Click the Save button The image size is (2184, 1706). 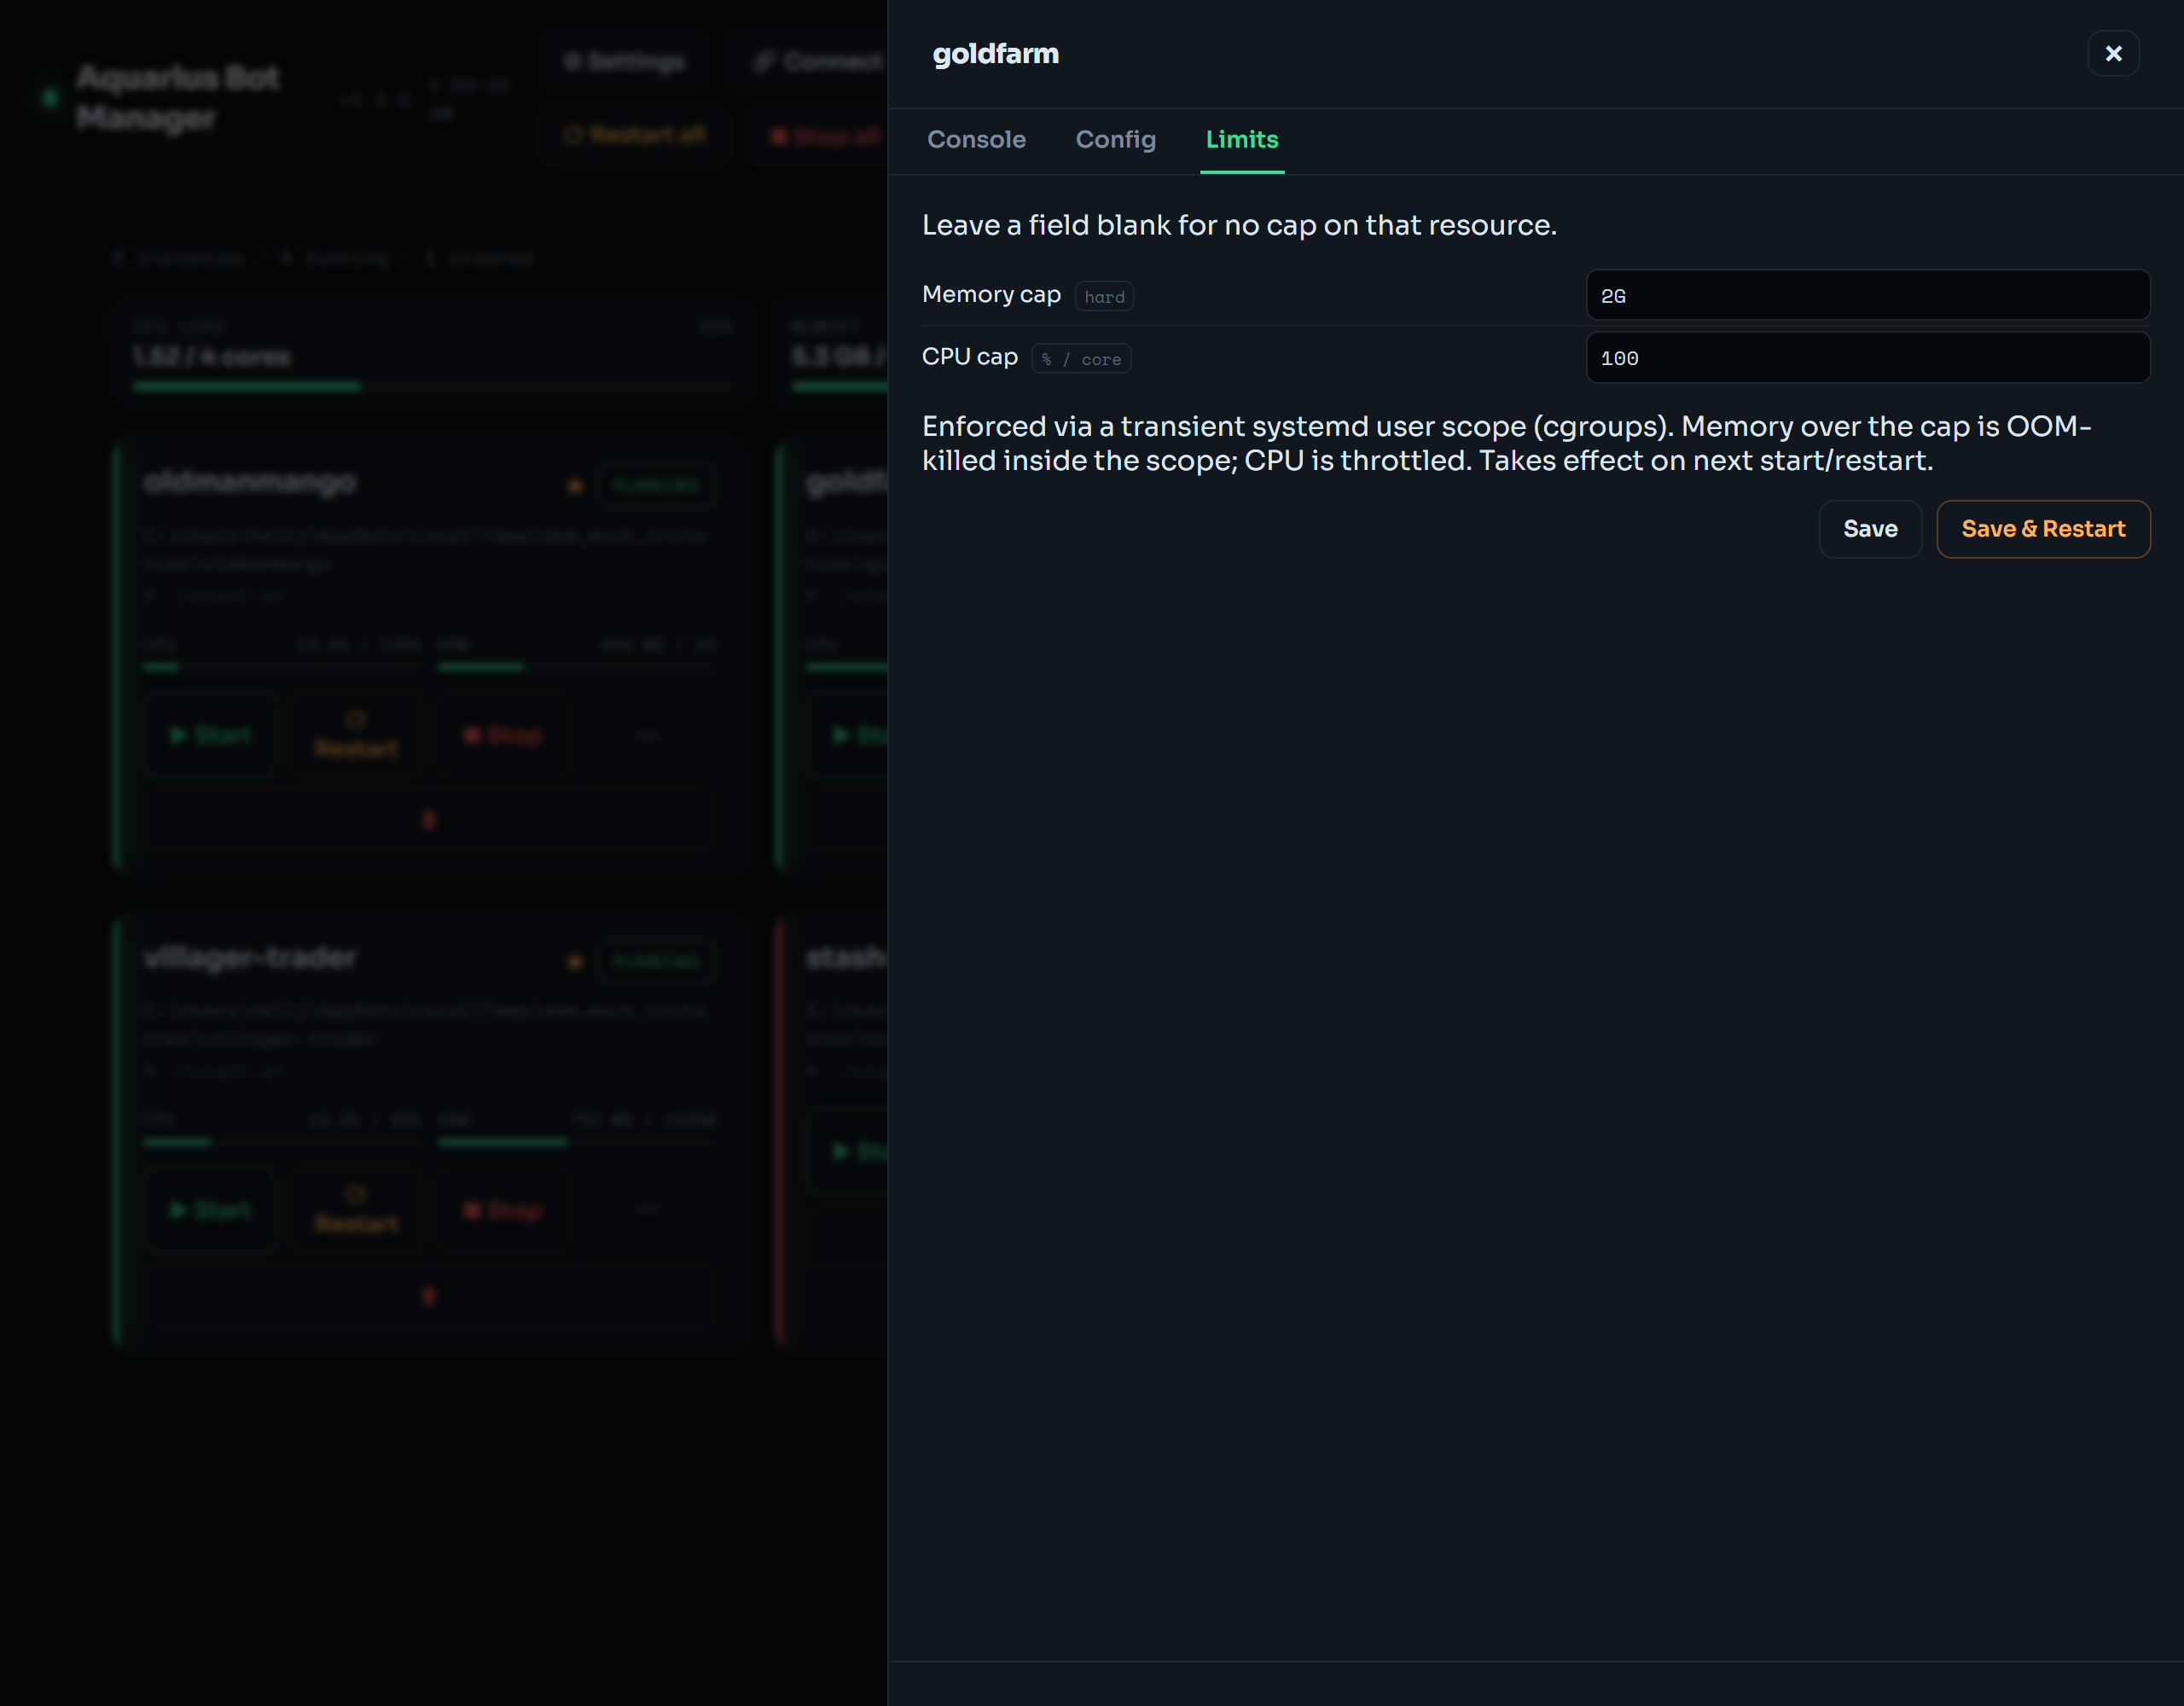coord(1869,529)
